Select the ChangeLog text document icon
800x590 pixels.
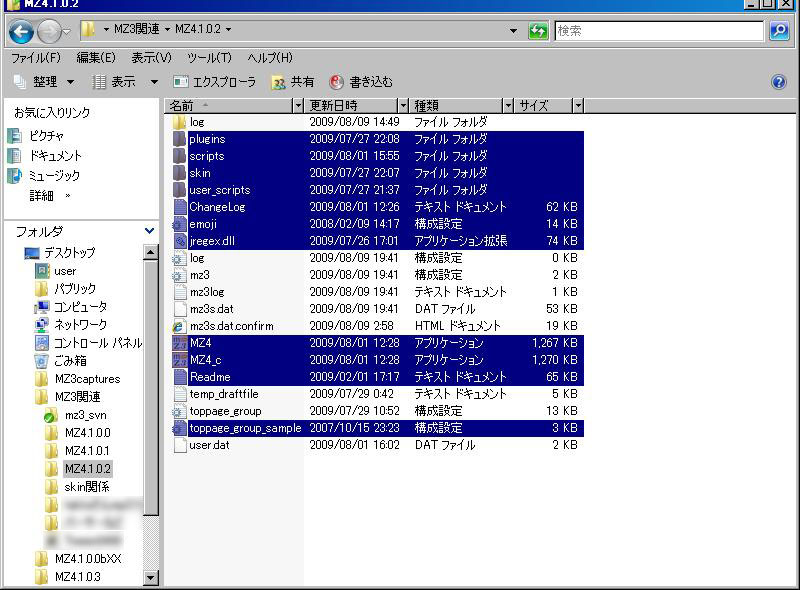click(x=179, y=207)
